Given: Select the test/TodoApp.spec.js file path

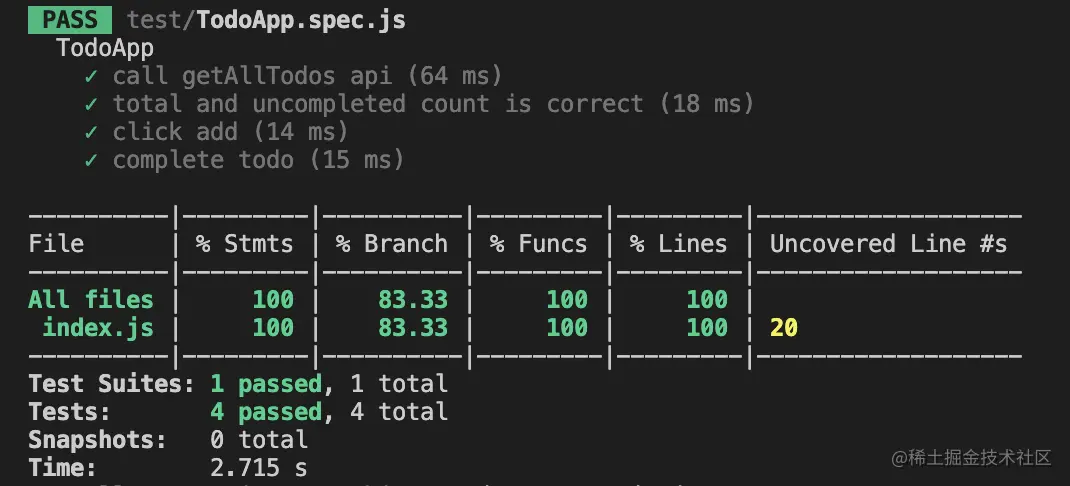Looking at the screenshot, I should (x=266, y=20).
